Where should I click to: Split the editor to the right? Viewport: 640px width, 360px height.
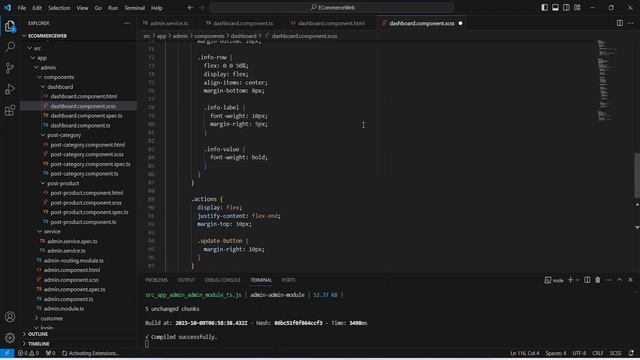(620, 23)
